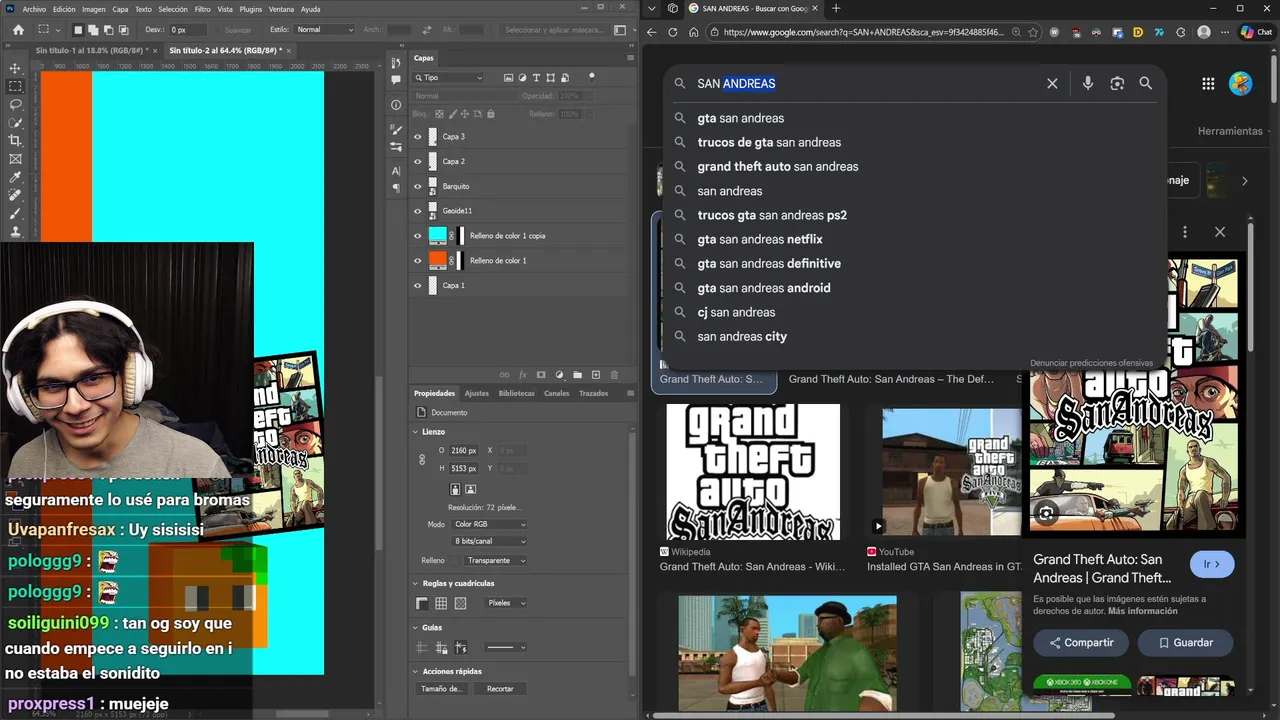
Task: Open the Píxeles units dropdown
Action: pyautogui.click(x=506, y=603)
